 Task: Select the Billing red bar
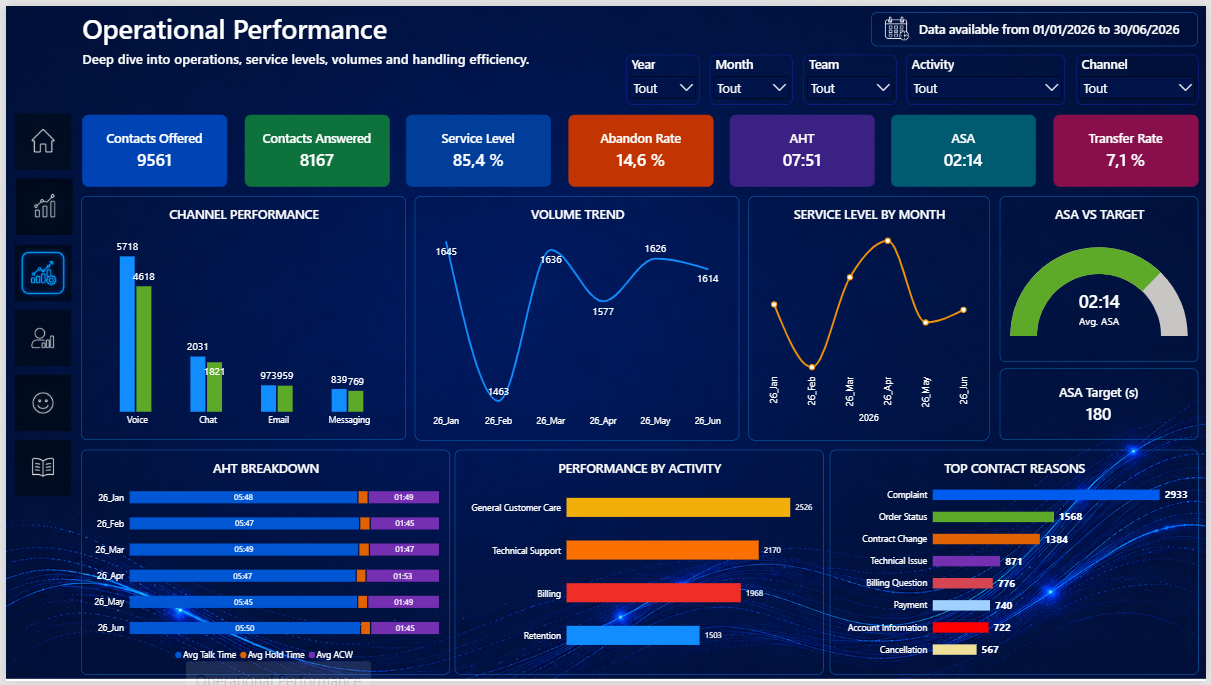click(x=653, y=593)
